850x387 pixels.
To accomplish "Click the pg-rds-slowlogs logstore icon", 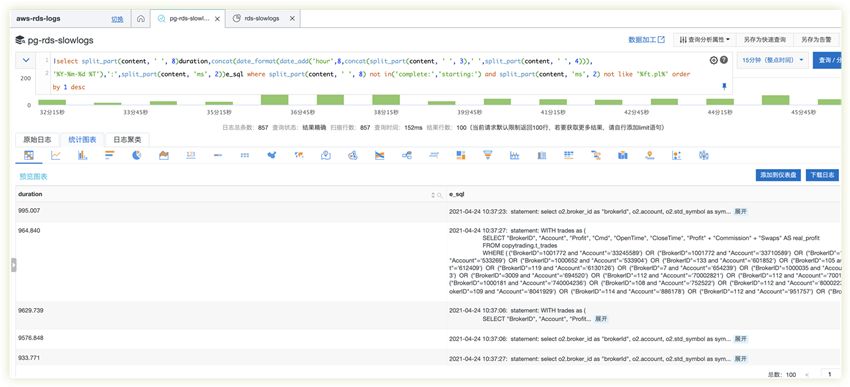I will pos(20,40).
